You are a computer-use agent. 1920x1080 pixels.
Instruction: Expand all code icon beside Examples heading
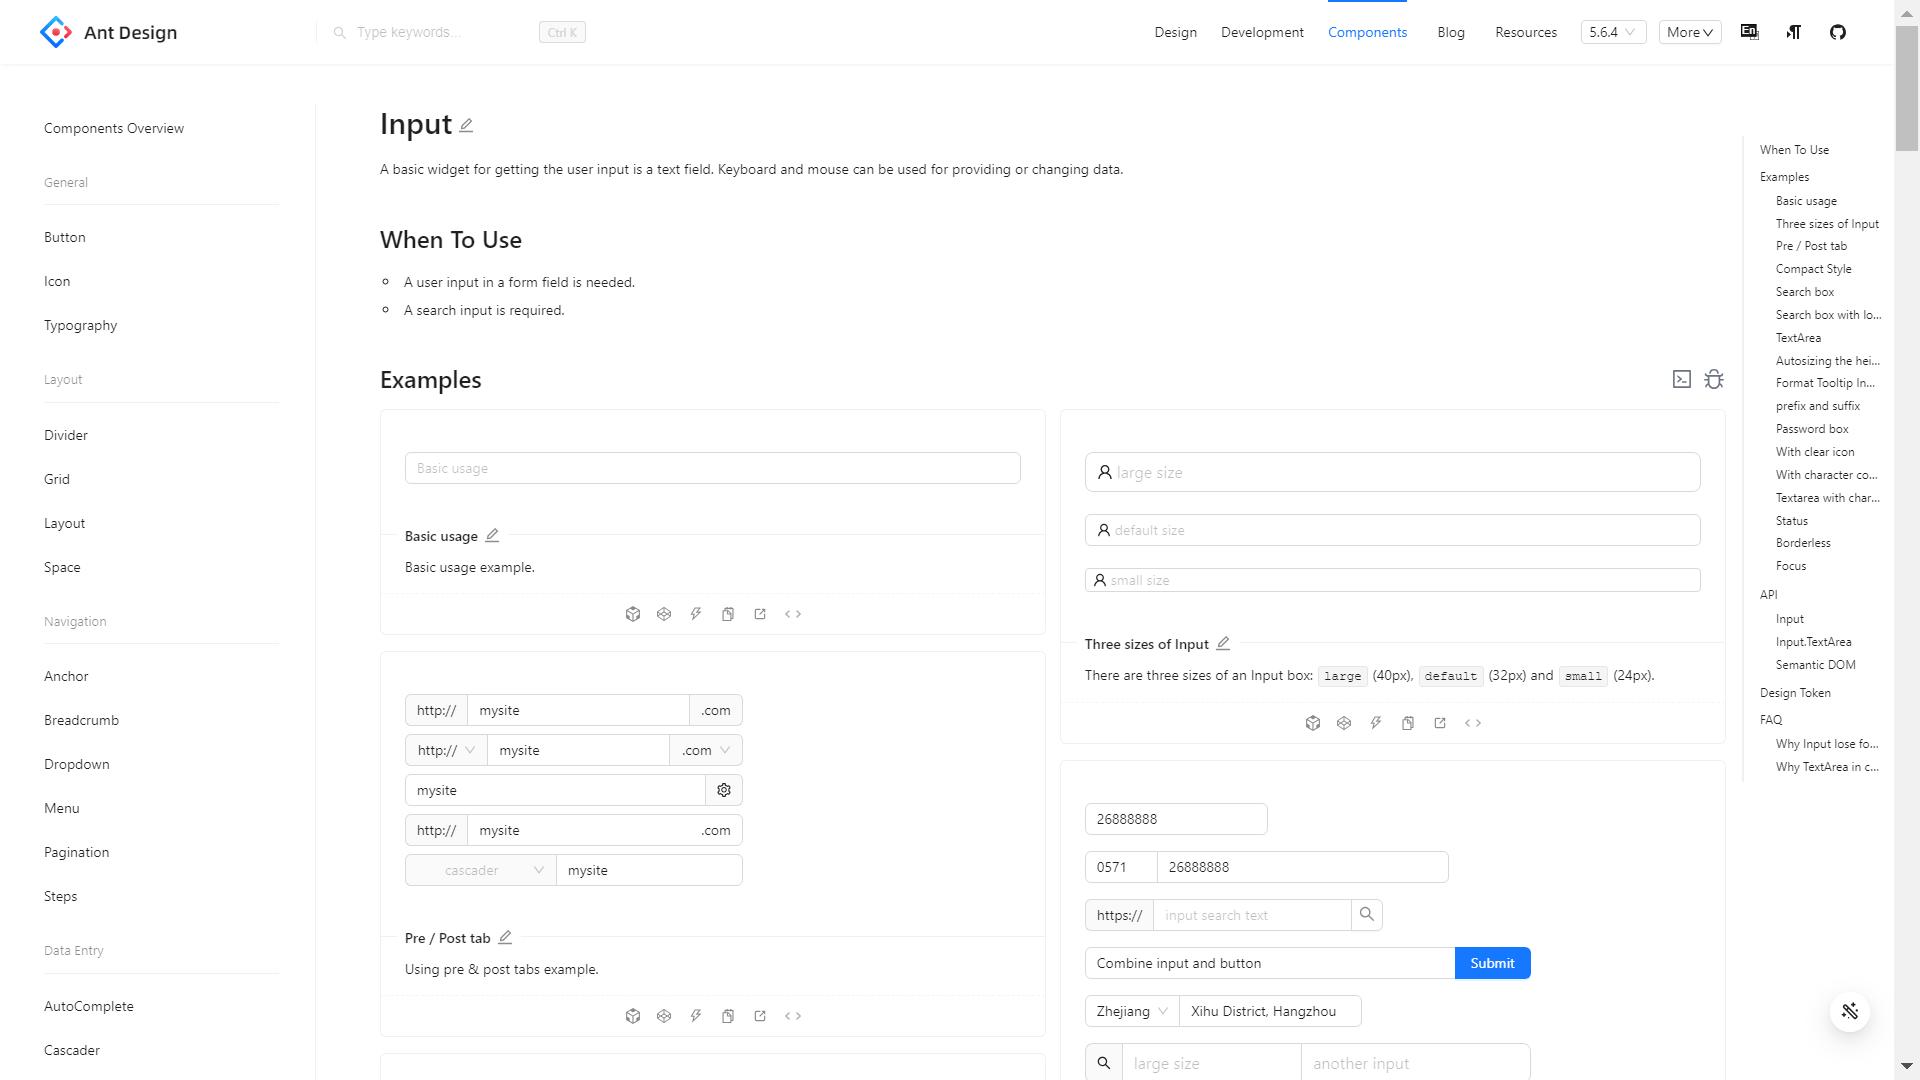point(1682,379)
